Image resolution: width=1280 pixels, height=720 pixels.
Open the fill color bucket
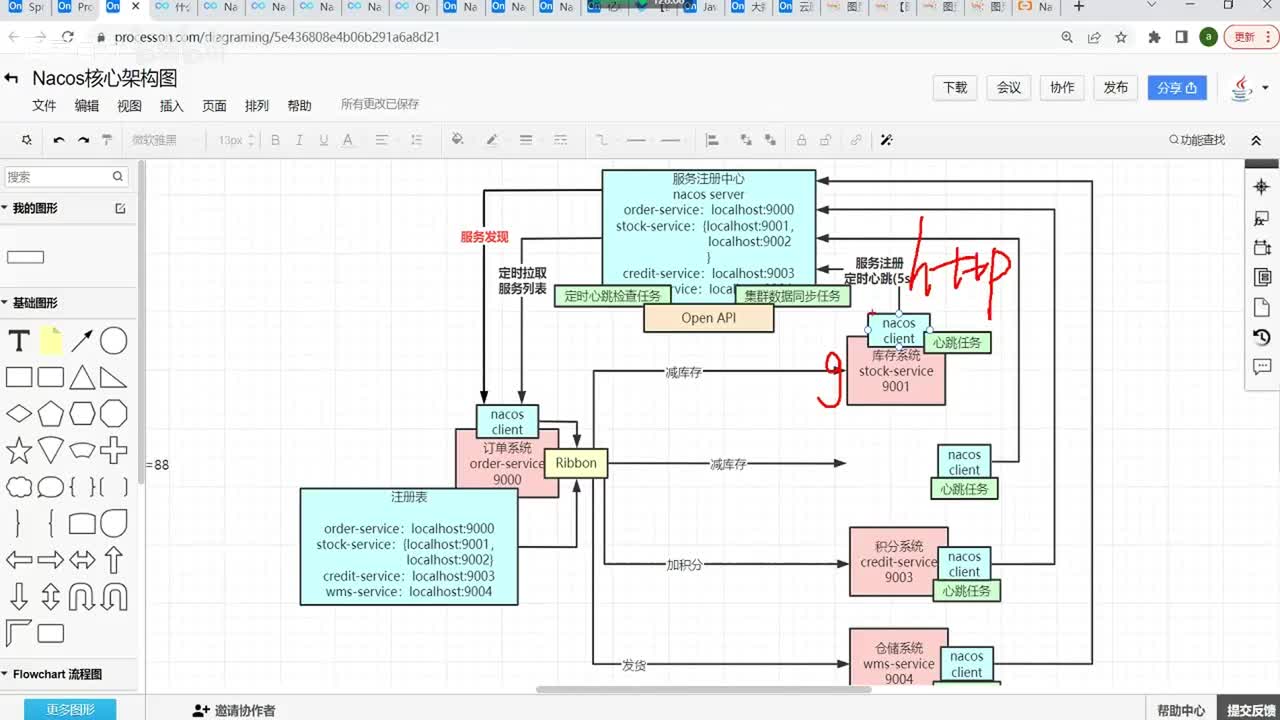point(458,140)
